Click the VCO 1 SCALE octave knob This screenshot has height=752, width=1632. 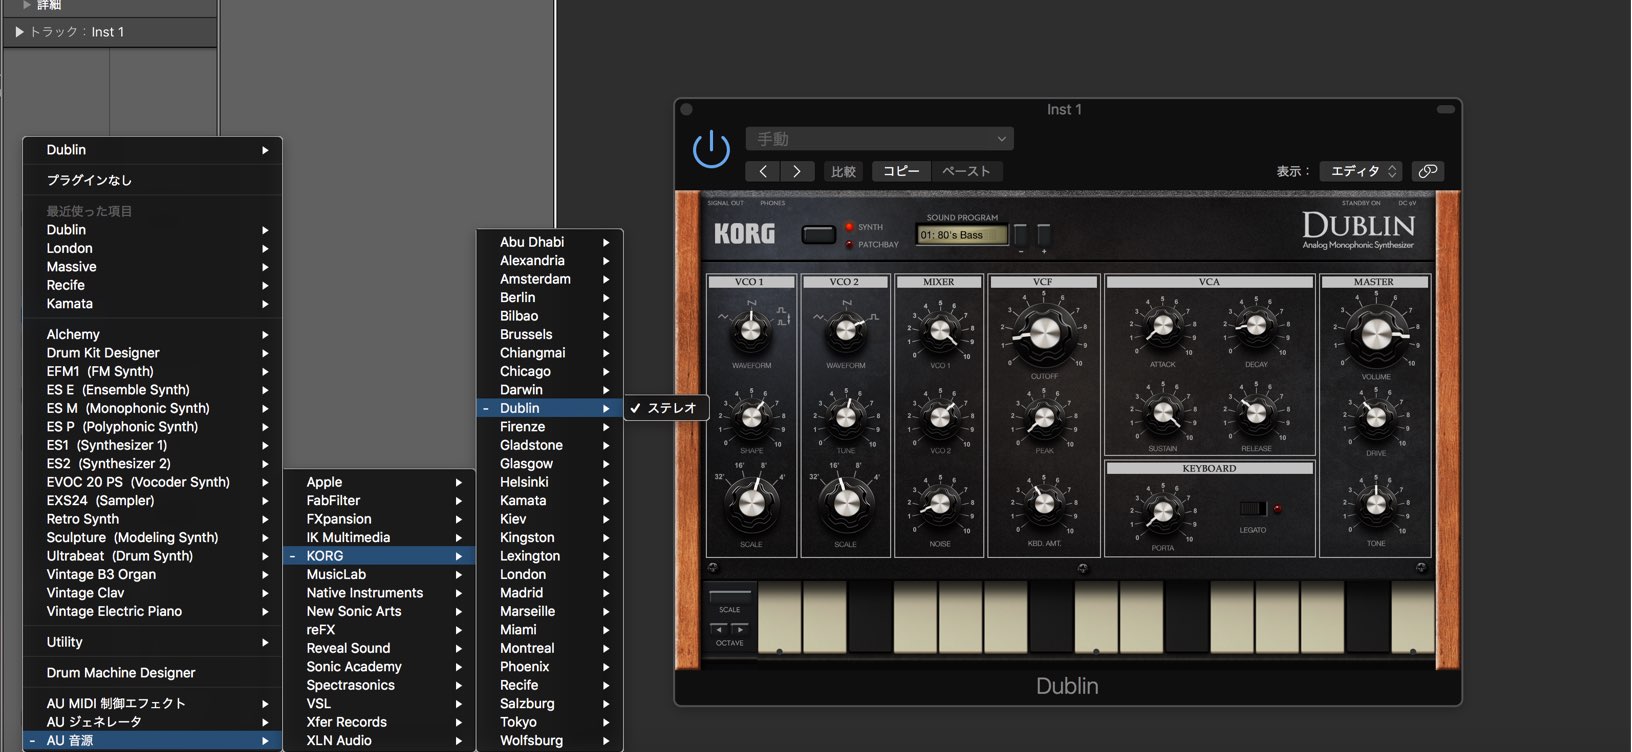750,503
